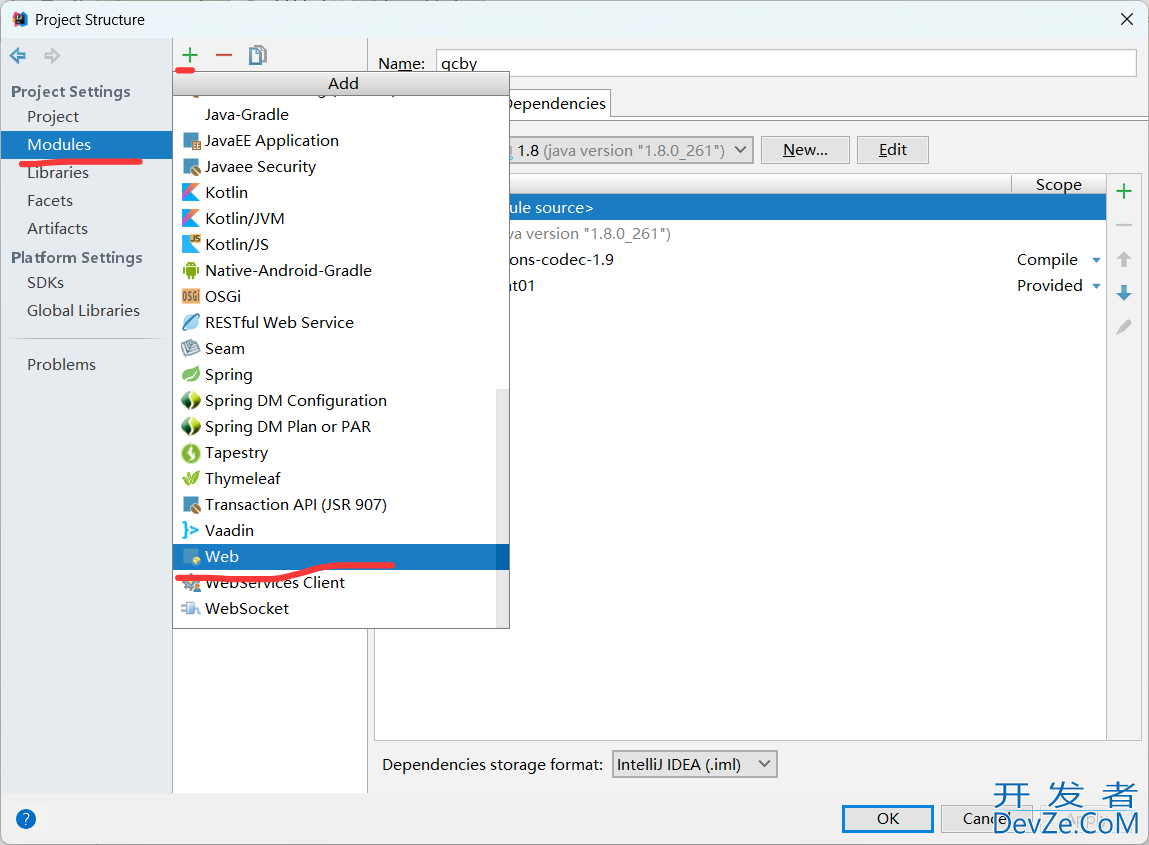This screenshot has width=1149, height=845.
Task: Go forward with the right arrow
Action: [x=51, y=56]
